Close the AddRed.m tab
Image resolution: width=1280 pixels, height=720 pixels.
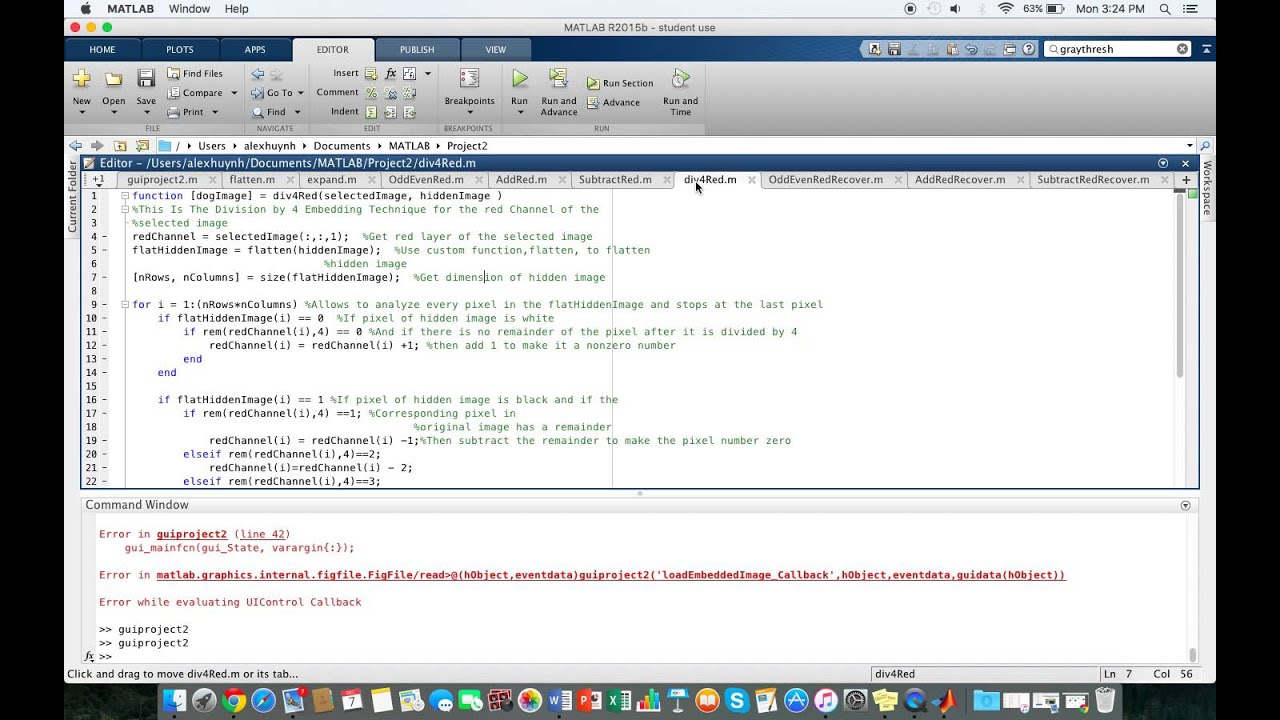[562, 180]
